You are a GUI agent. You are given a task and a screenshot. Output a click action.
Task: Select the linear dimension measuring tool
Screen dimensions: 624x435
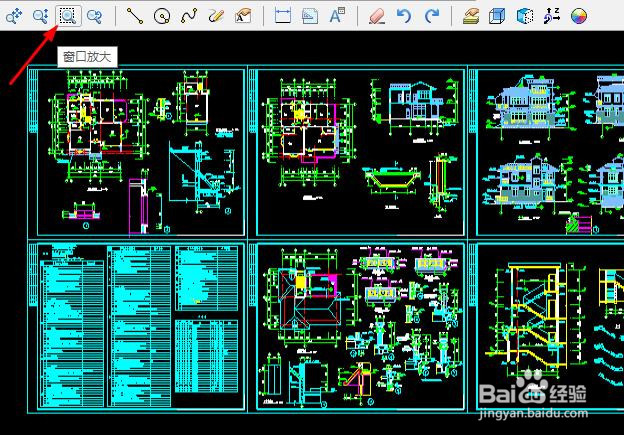[x=283, y=16]
